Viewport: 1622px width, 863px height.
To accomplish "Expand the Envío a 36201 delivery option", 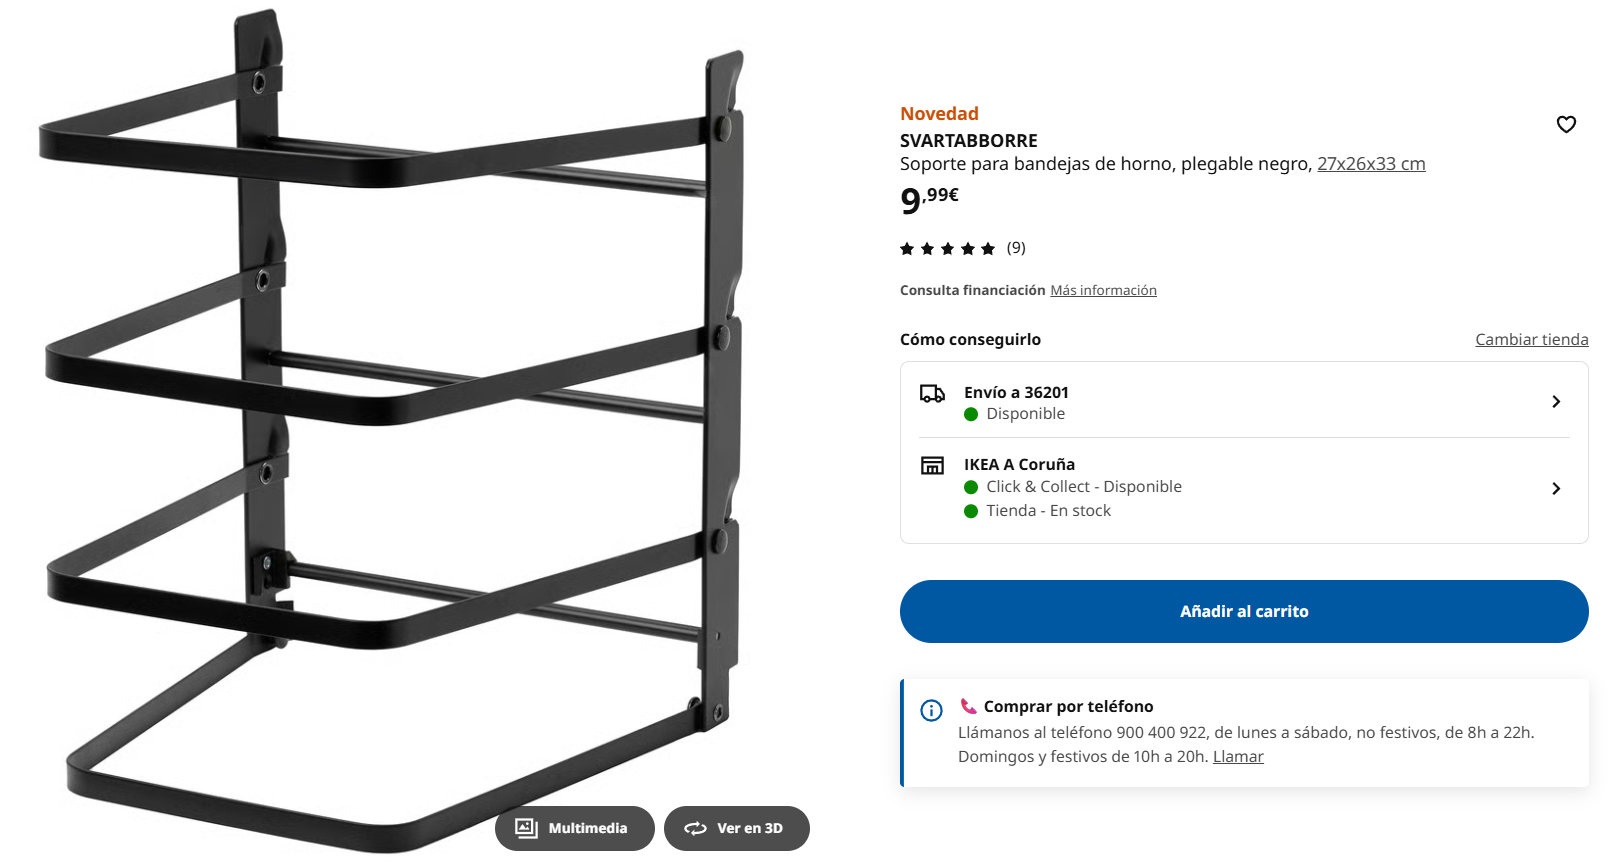I will [x=1555, y=402].
